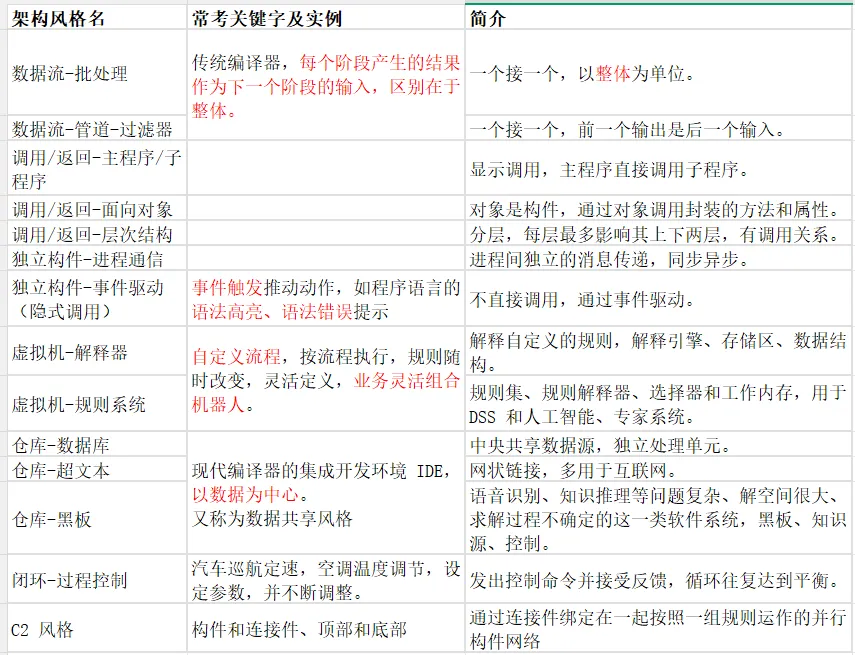Screen dimensions: 855x655
Task: Click cell '调用/返回-层次结构'
Action: pos(97,233)
